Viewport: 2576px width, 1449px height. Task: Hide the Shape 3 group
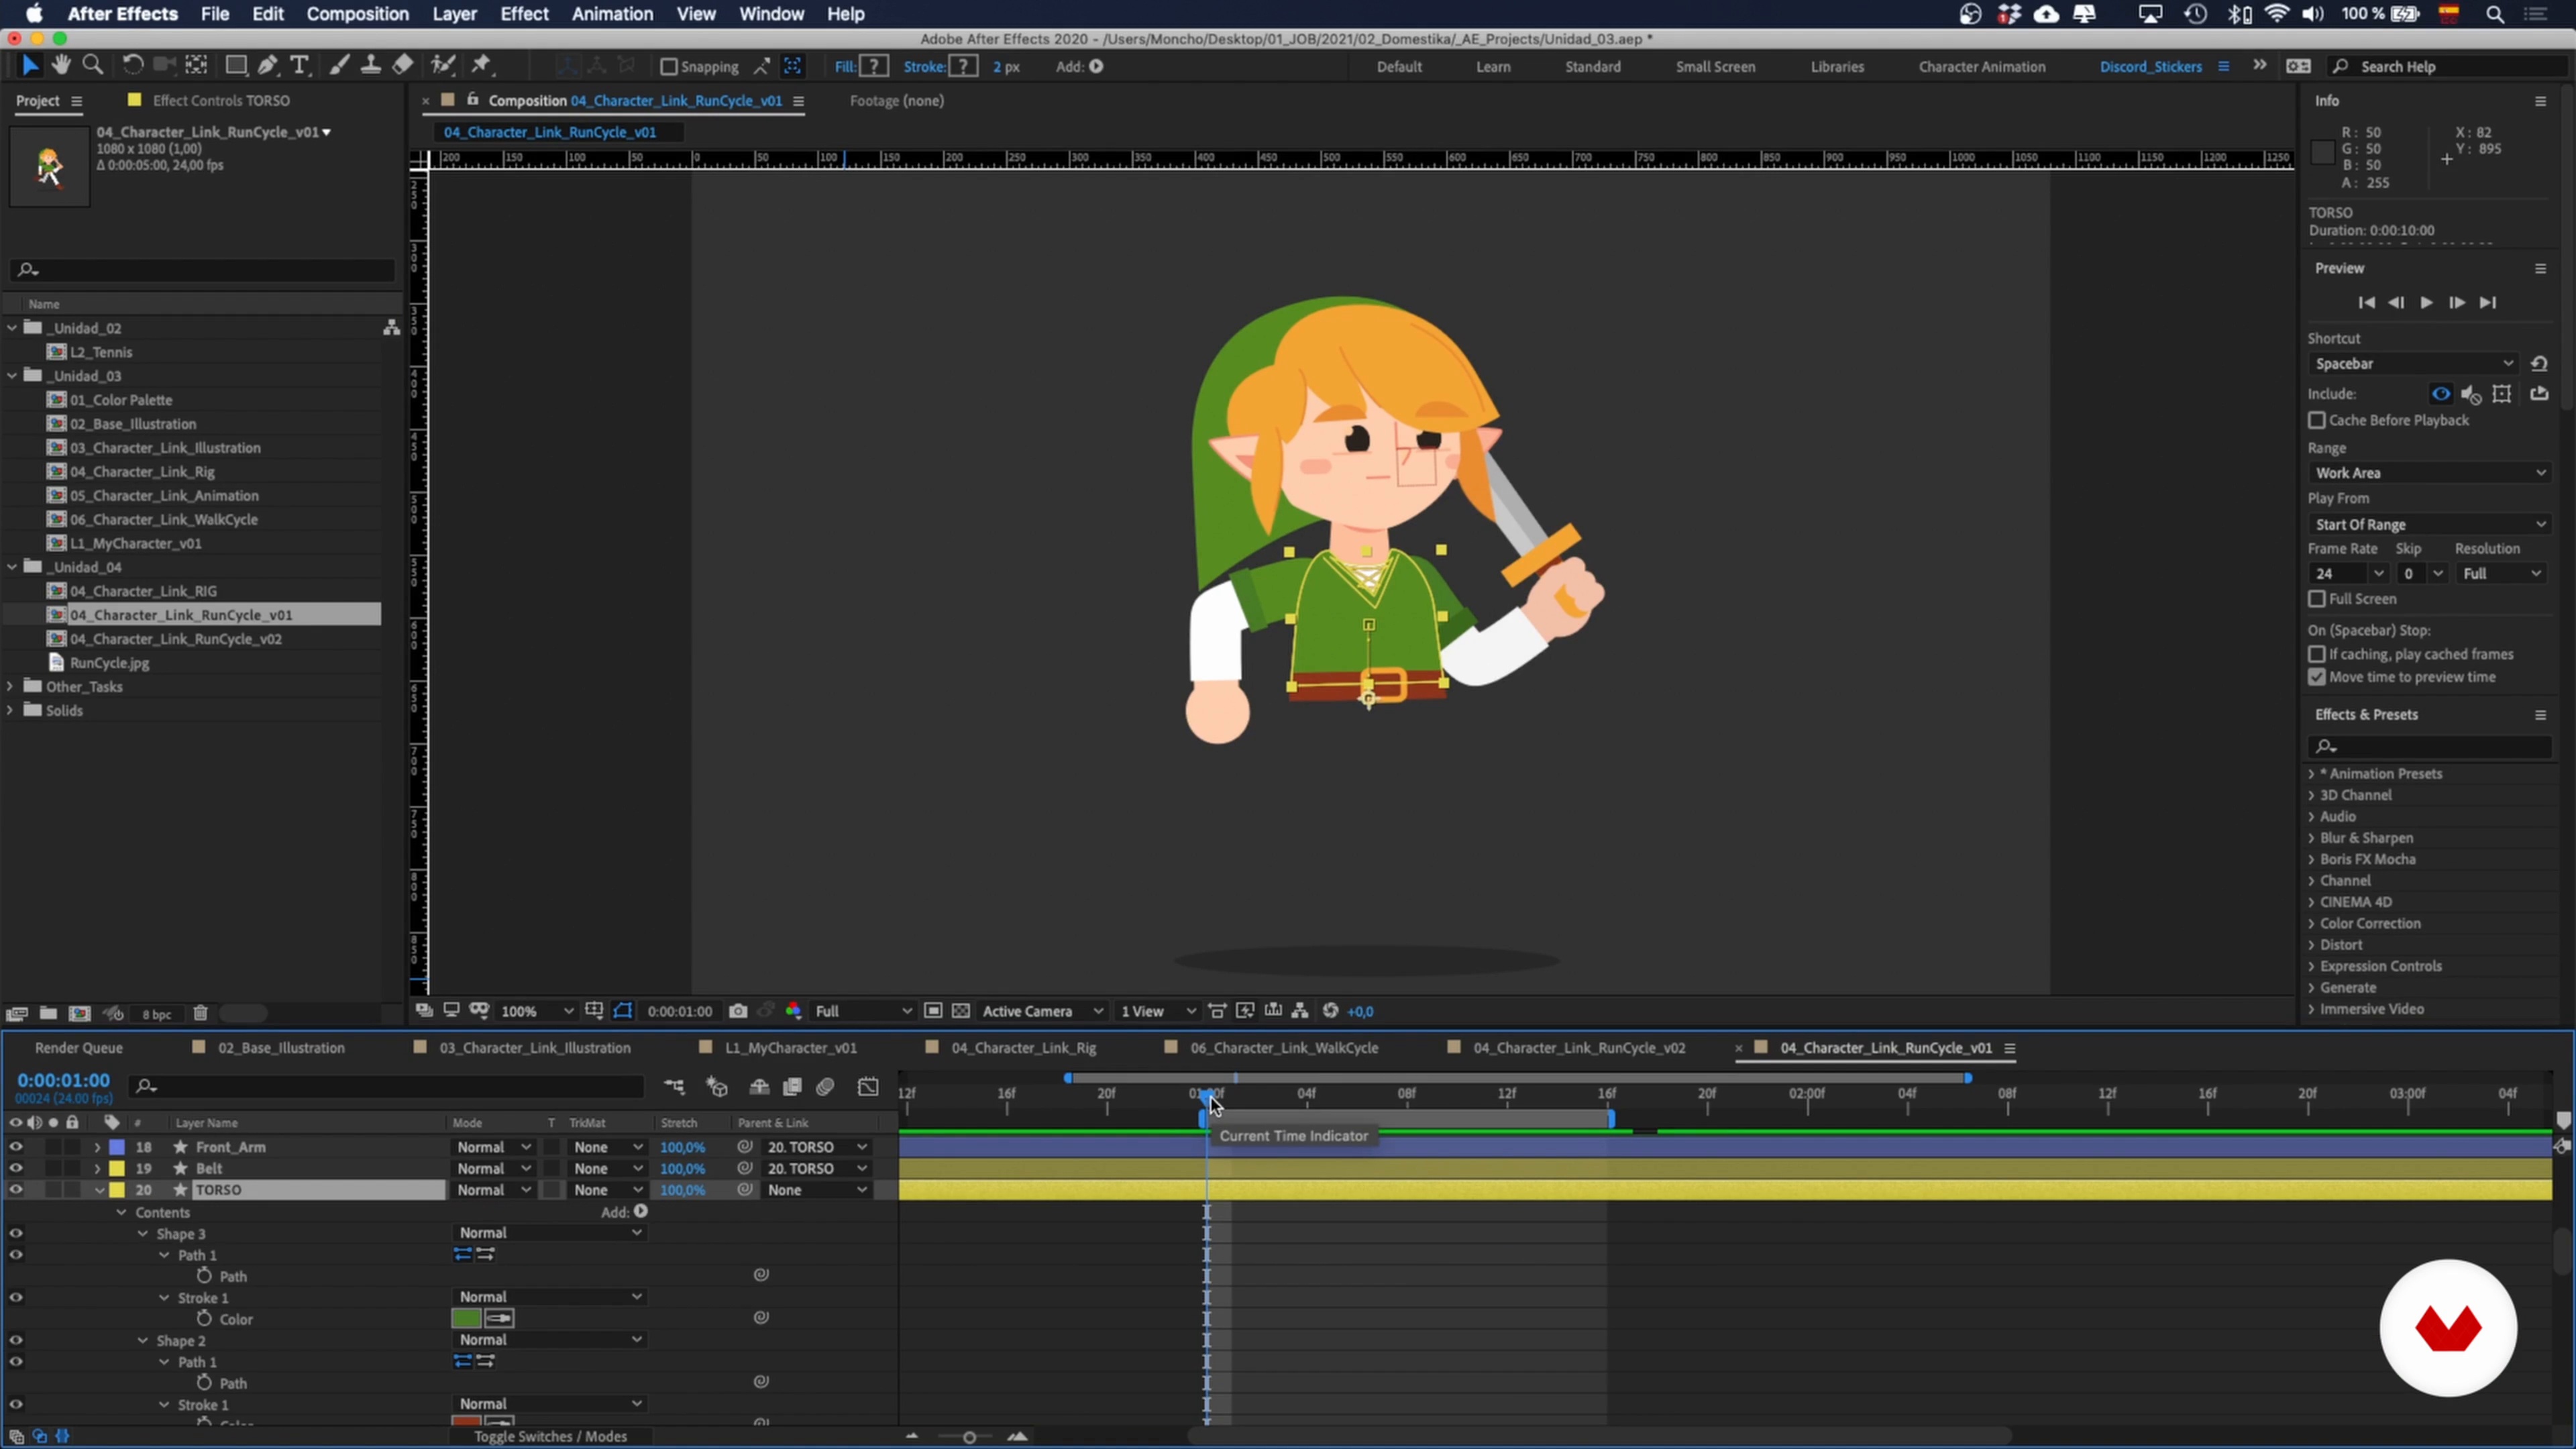(16, 1233)
